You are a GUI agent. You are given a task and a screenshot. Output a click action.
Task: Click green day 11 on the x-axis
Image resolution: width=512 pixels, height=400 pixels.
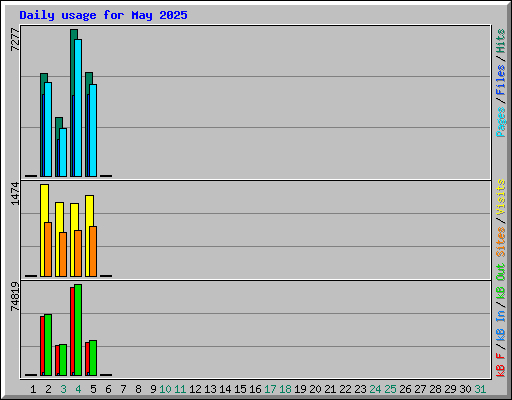click(x=180, y=389)
